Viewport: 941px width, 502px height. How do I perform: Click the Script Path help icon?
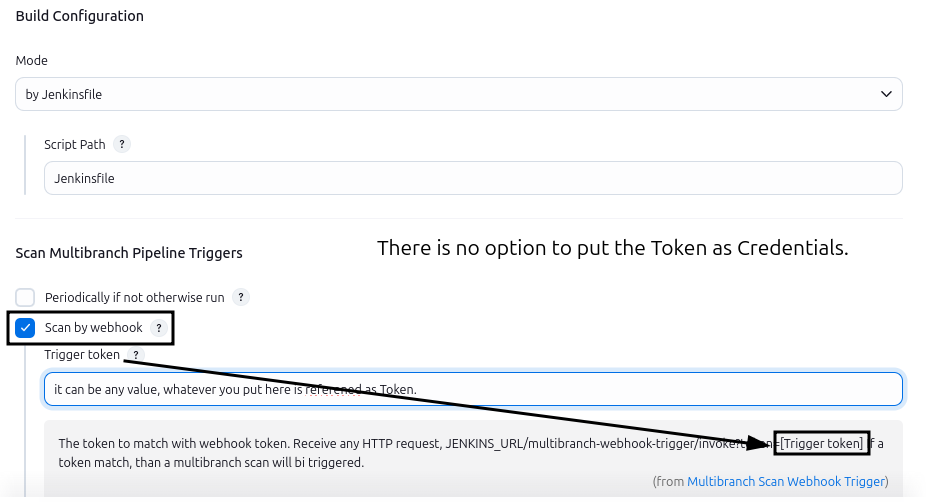122,144
